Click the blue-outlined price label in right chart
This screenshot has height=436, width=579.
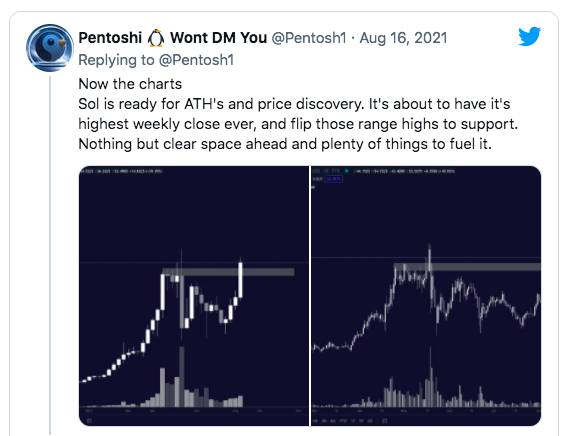(333, 179)
